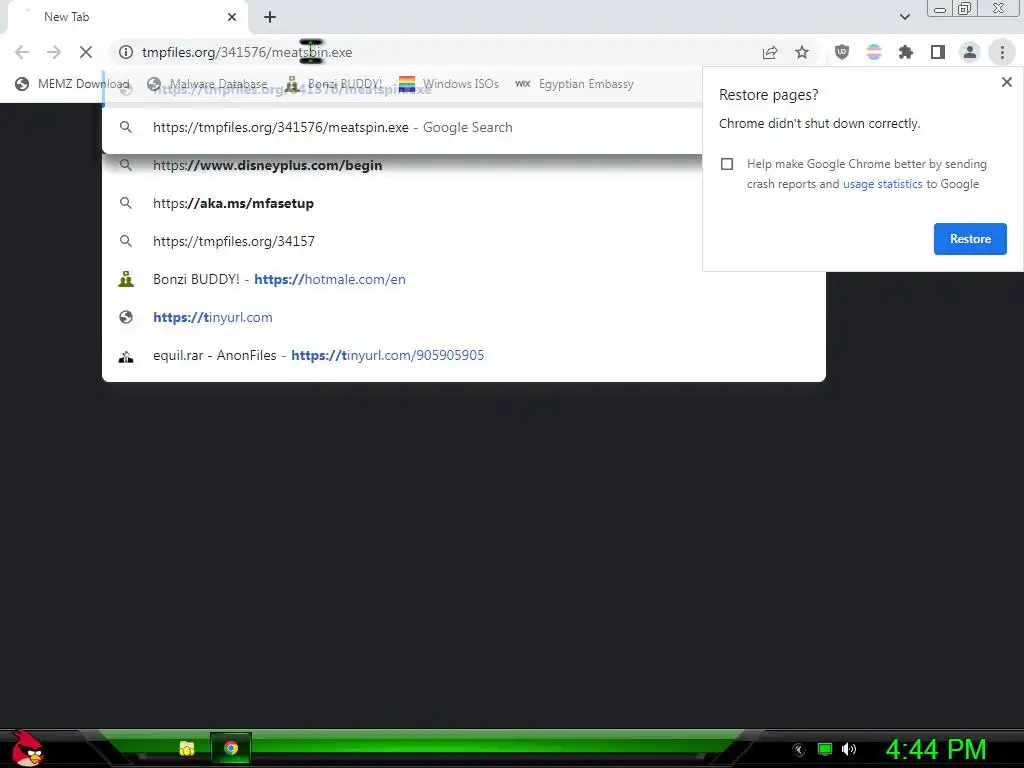Open the network monitor tray icon
Screen dimensions: 1024x768
click(825, 749)
